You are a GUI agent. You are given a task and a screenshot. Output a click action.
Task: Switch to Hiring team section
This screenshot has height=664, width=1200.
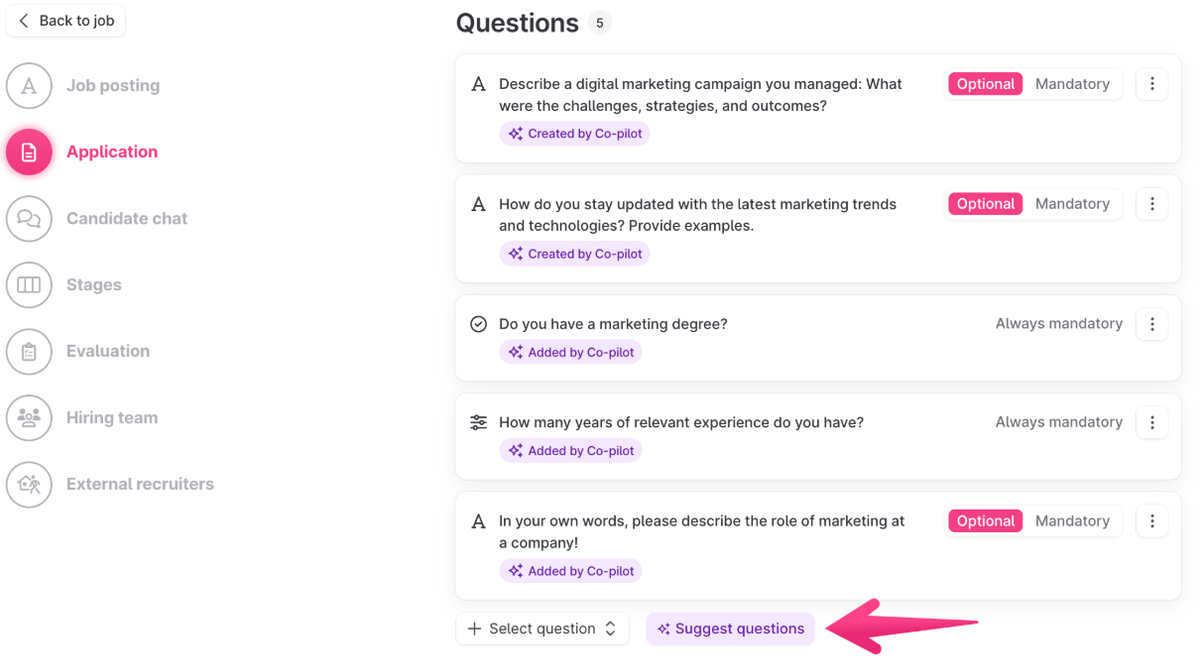pos(112,418)
